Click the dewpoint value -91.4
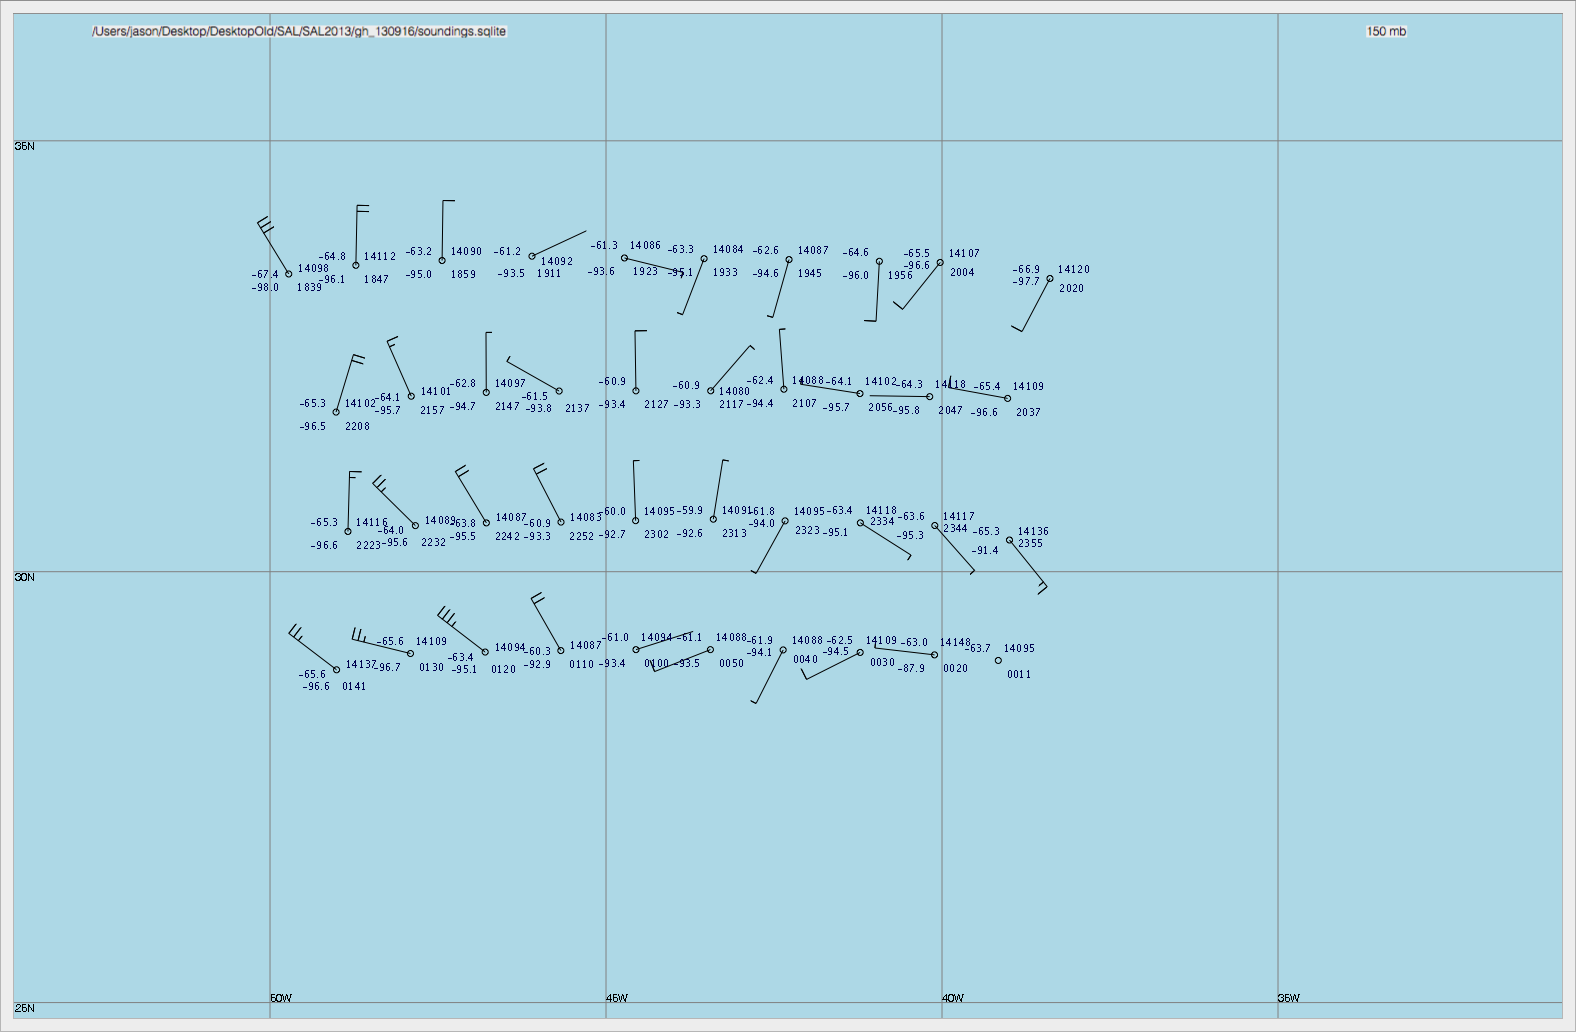The height and width of the screenshot is (1032, 1576). [x=984, y=551]
